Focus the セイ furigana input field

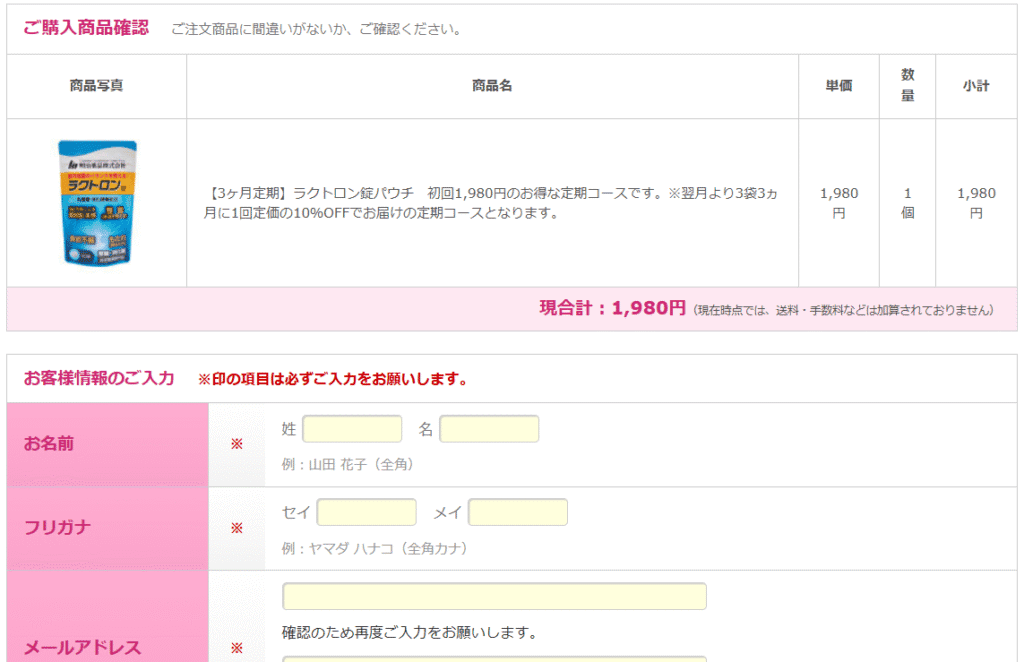(366, 512)
